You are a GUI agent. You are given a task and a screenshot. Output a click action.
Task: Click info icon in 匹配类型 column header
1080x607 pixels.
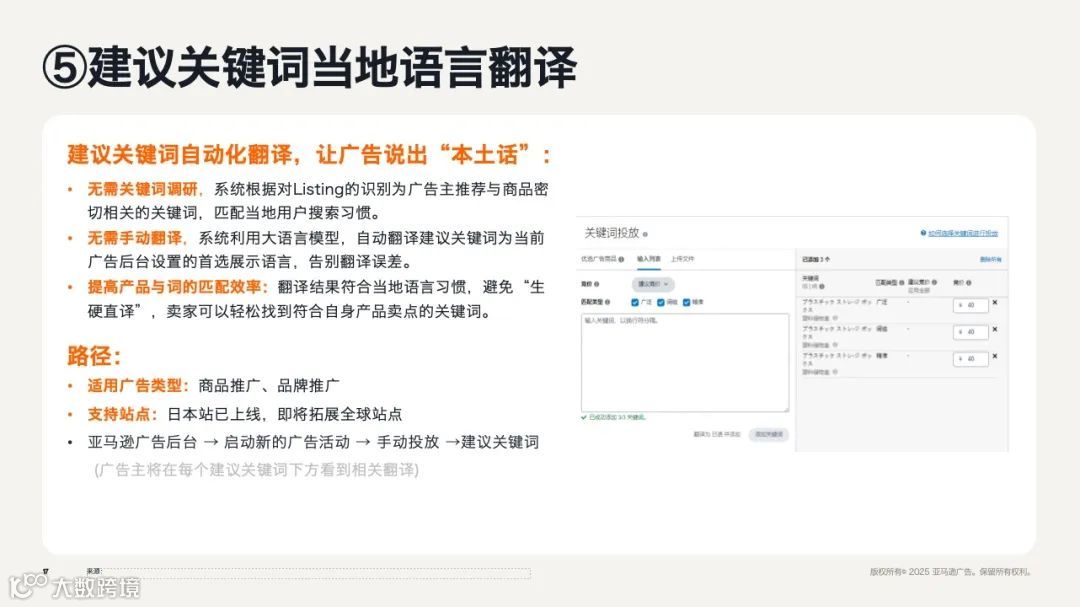(902, 282)
